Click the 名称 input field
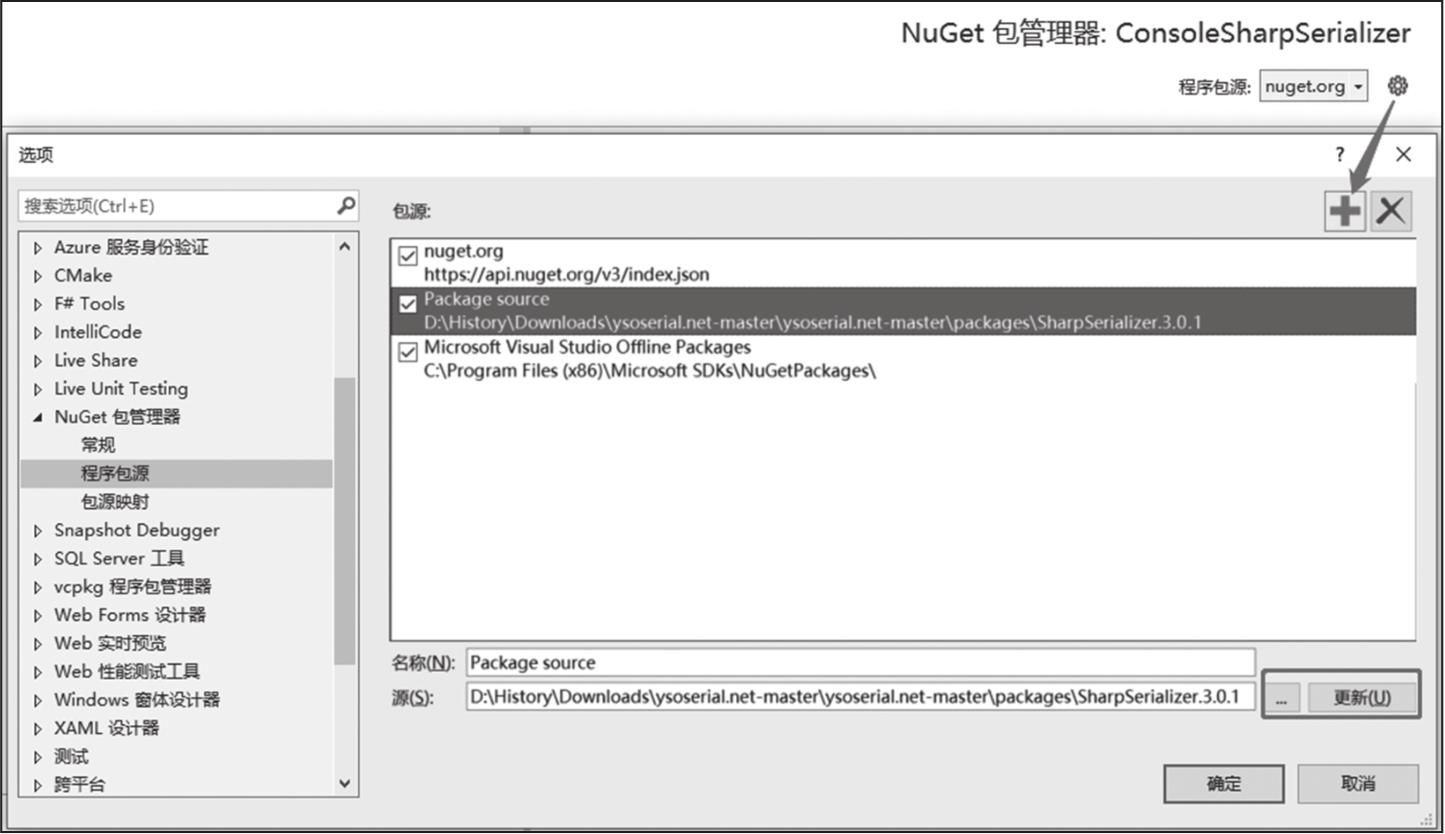The image size is (1445, 834). click(x=860, y=662)
